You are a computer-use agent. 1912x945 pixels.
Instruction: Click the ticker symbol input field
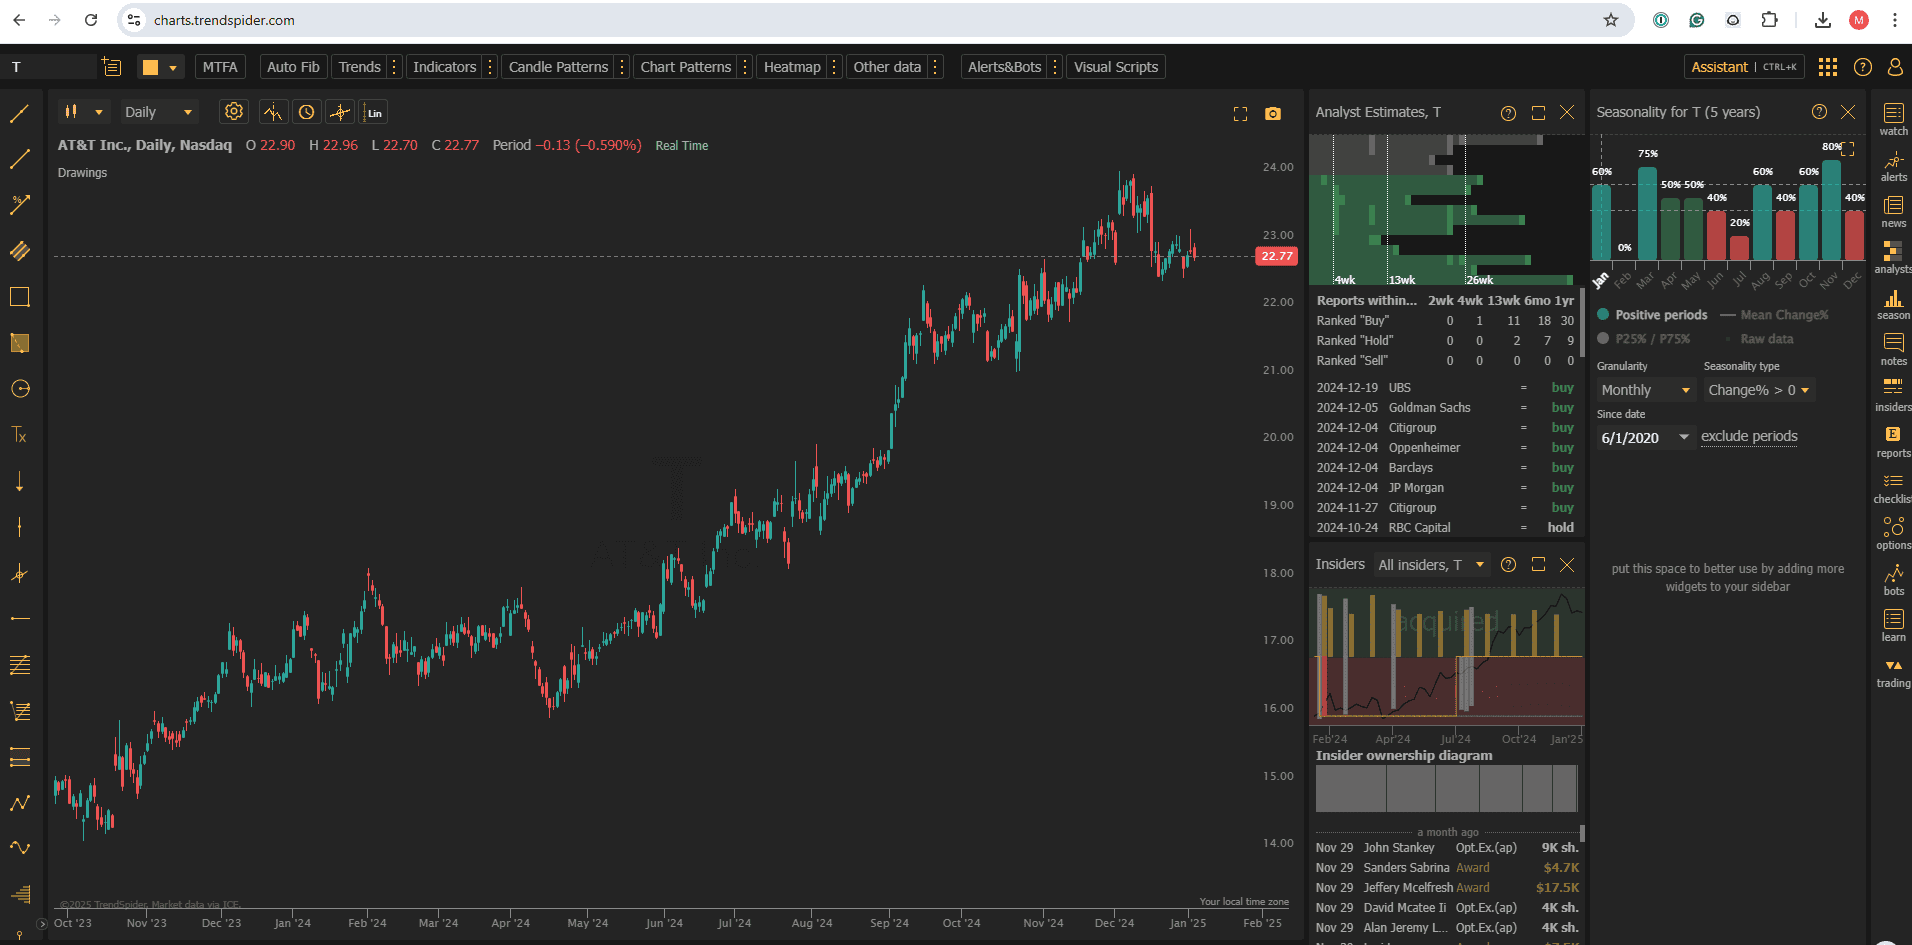click(x=48, y=66)
